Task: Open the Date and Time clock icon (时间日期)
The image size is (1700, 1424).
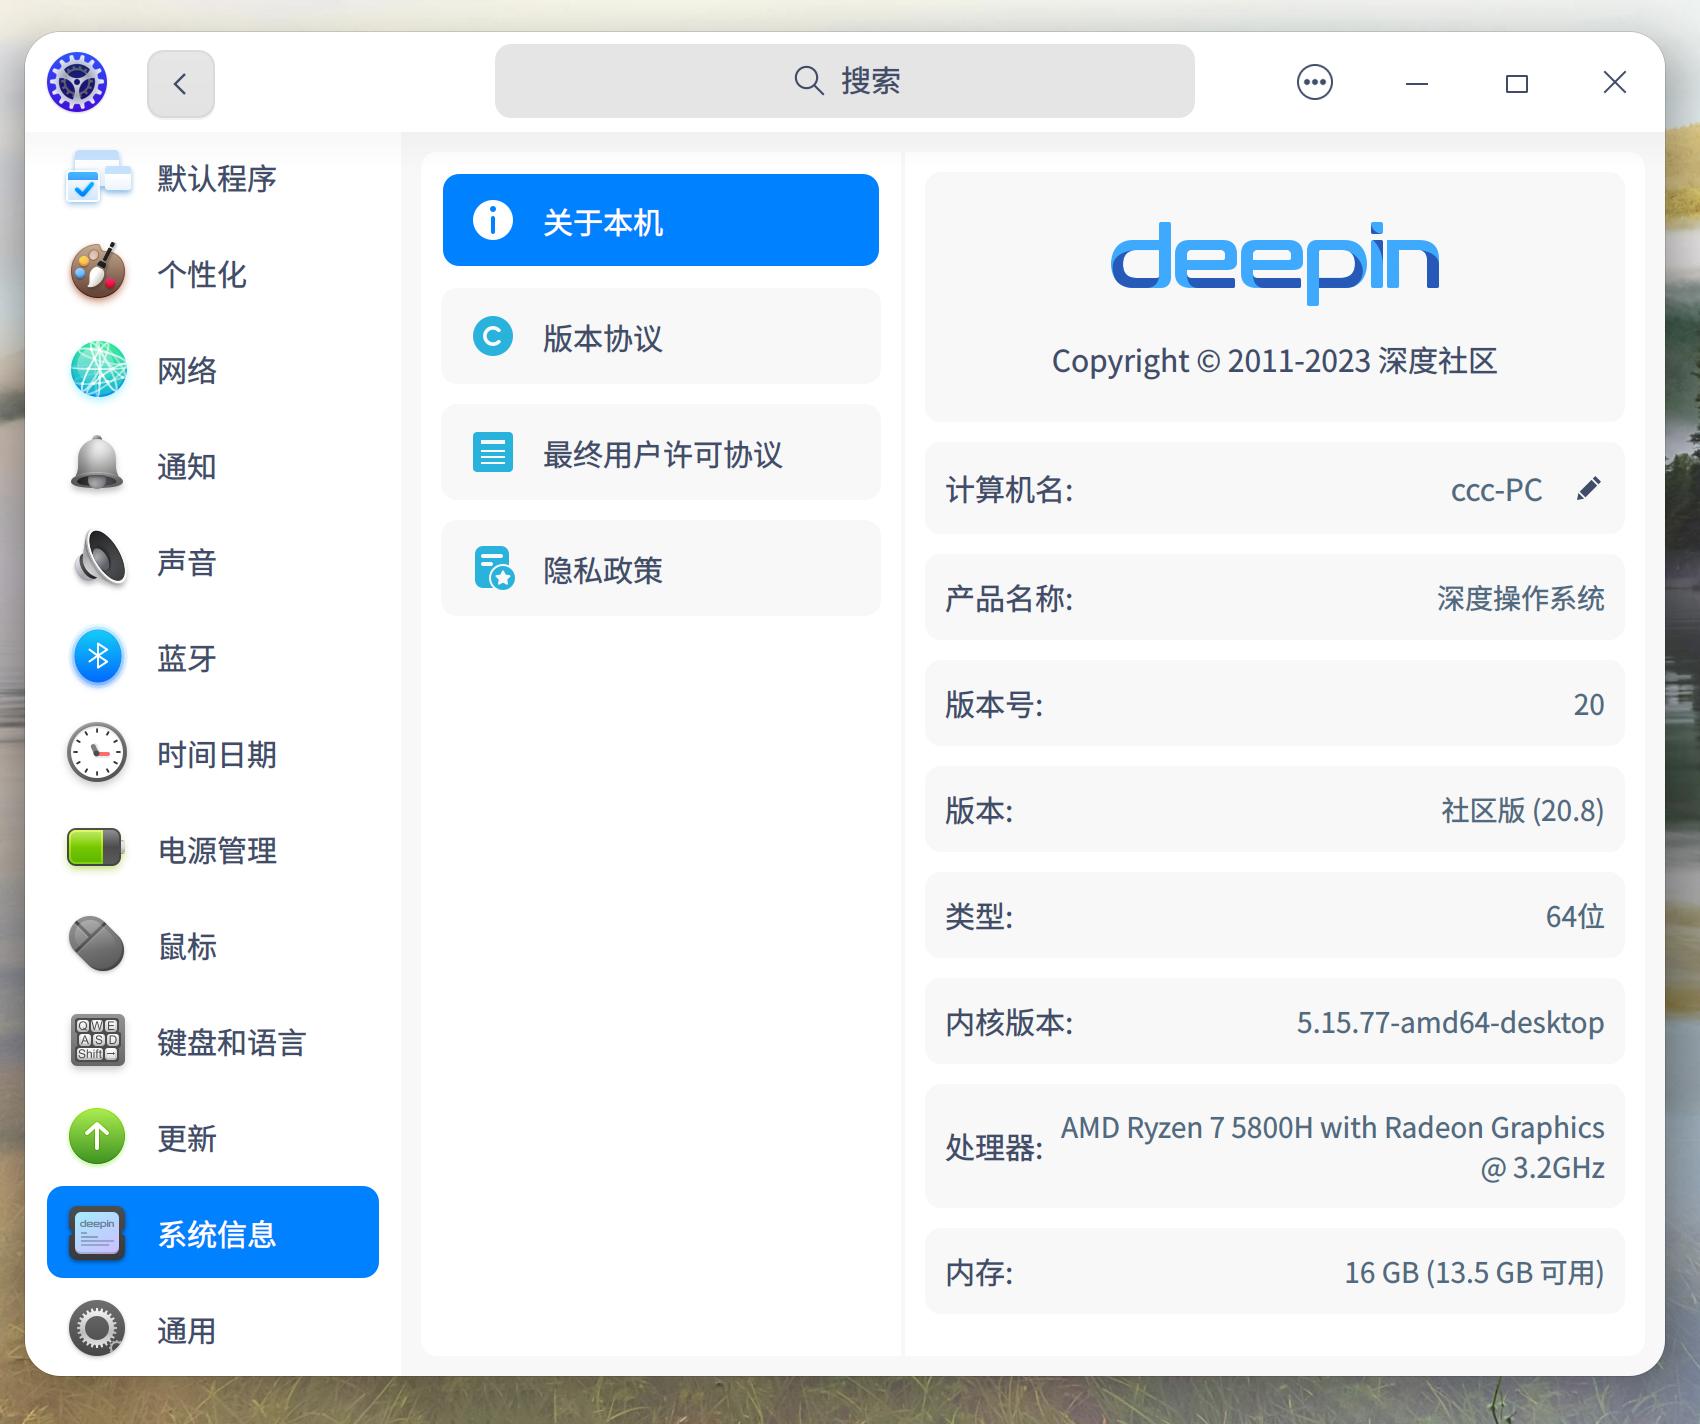Action: tap(97, 752)
